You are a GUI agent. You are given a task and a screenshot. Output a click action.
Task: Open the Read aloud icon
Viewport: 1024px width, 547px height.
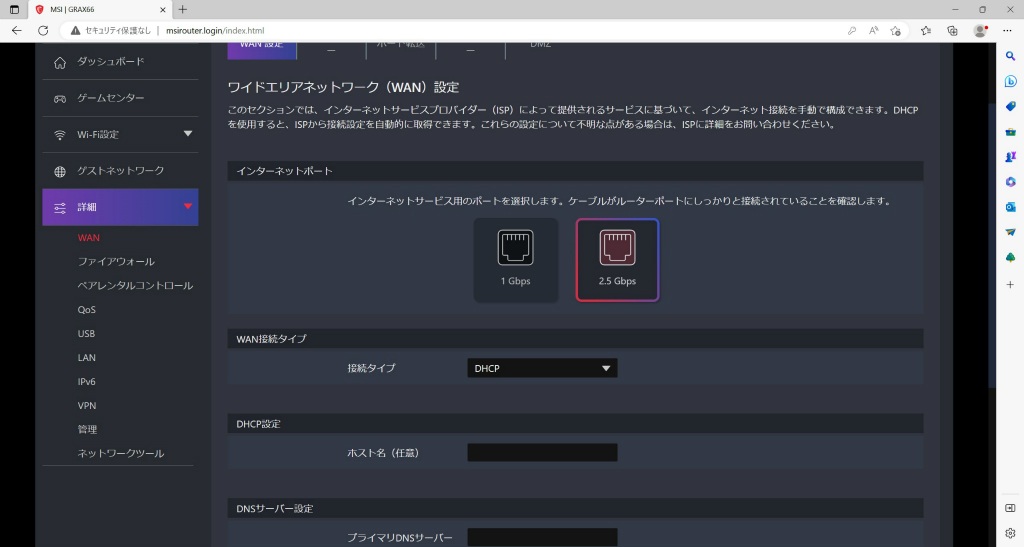[874, 31]
